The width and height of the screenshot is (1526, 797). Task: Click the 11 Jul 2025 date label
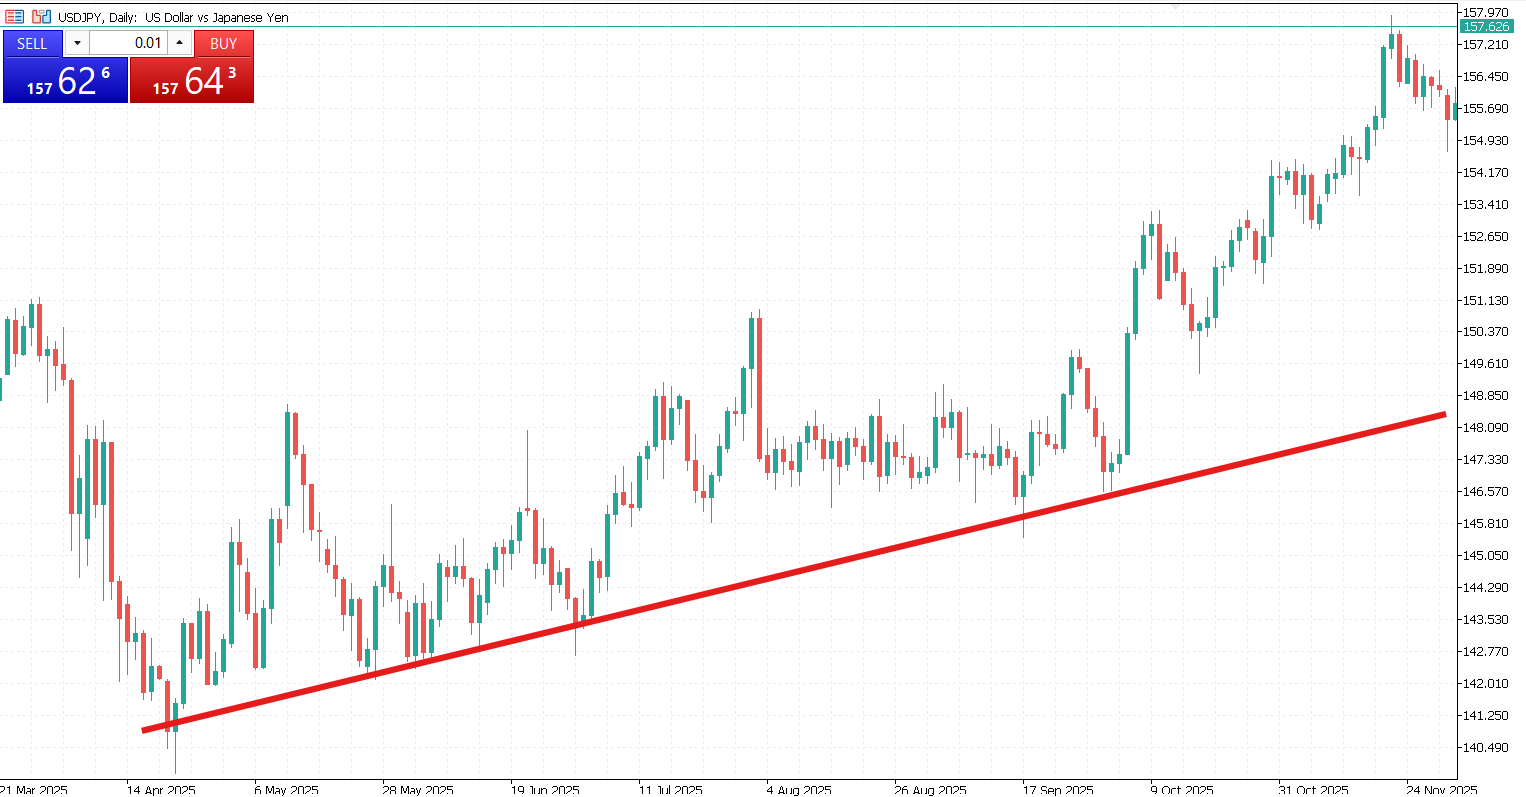coord(670,789)
